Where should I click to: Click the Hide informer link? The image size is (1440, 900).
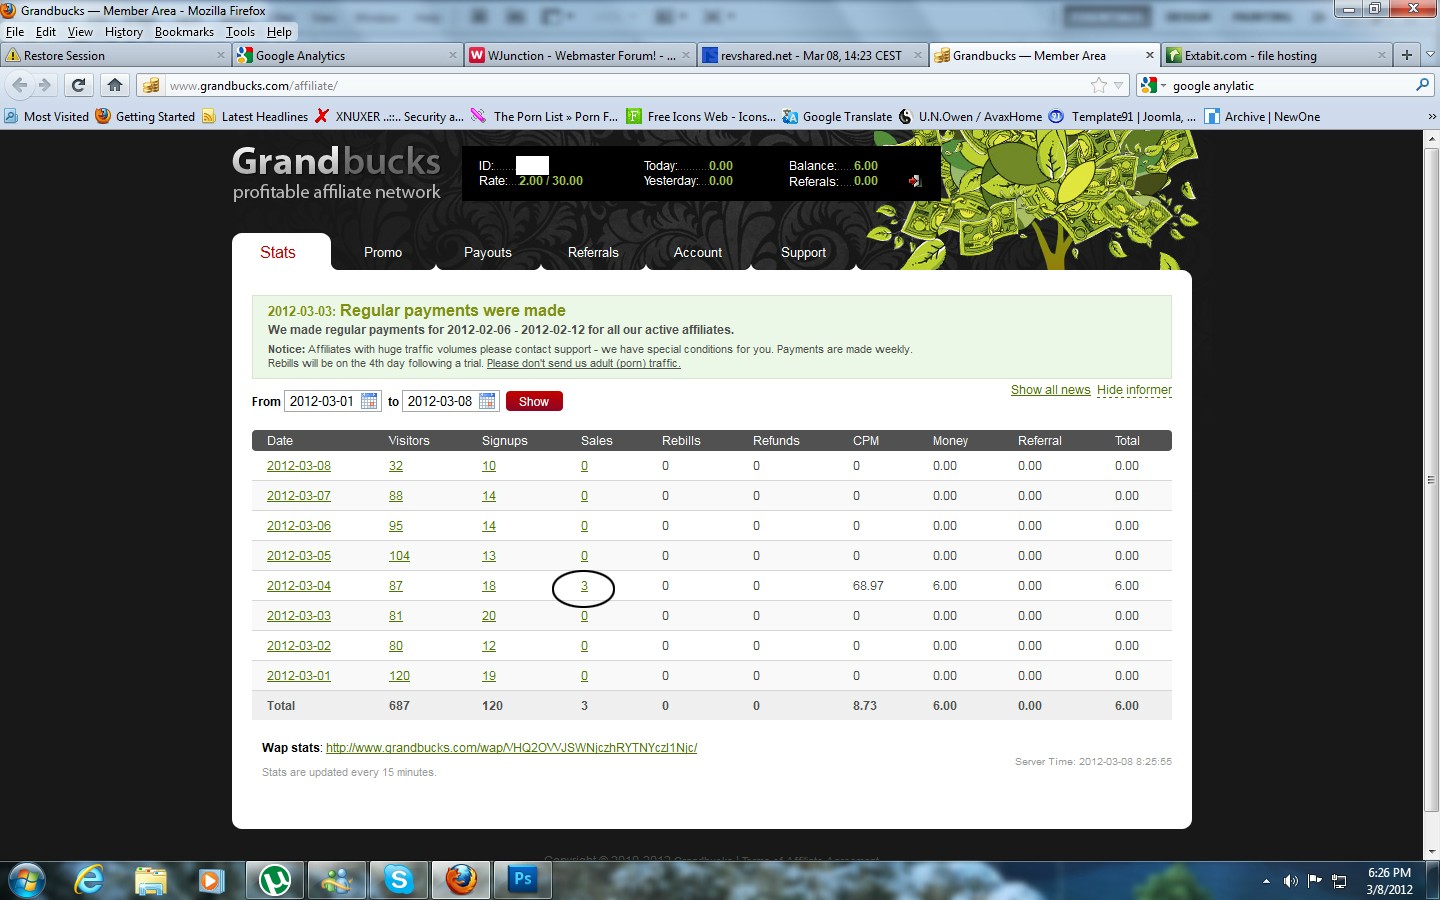tap(1134, 390)
